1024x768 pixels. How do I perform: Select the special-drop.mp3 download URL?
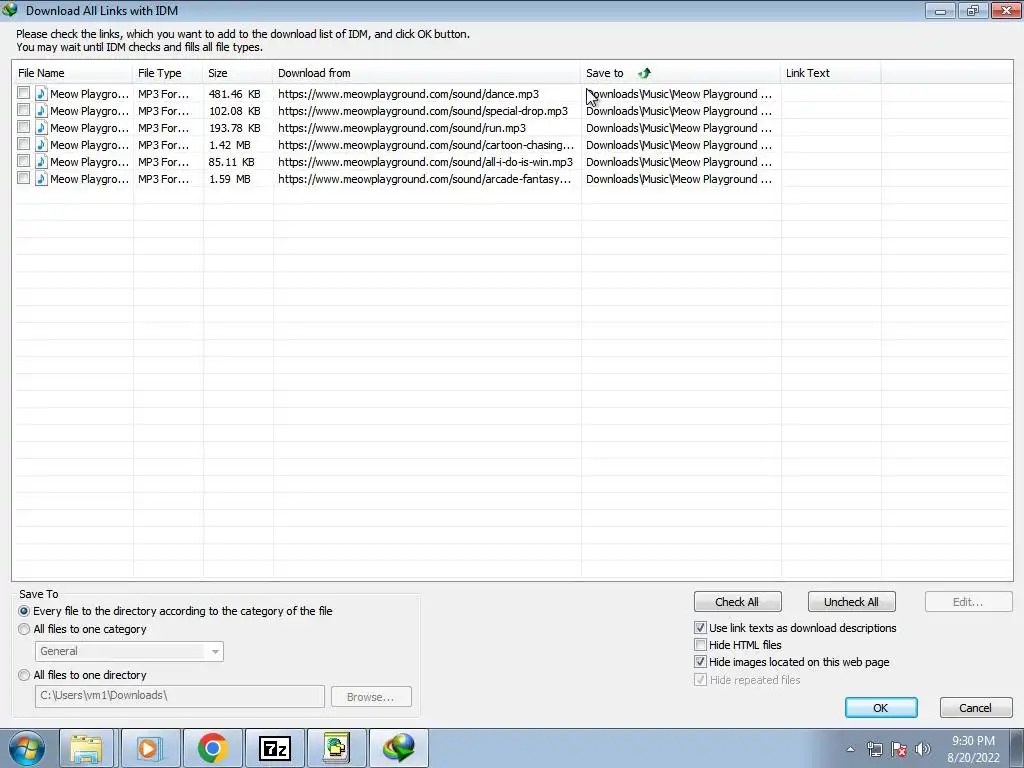point(423,111)
